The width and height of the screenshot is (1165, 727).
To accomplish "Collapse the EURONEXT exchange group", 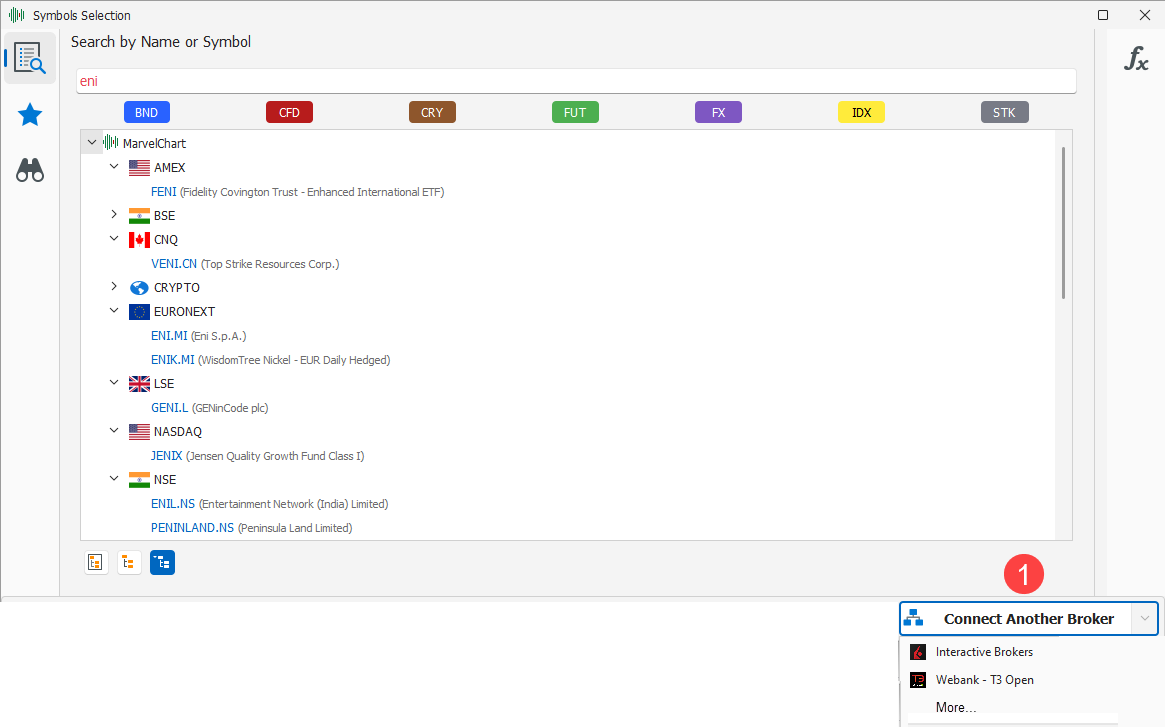I will [x=114, y=311].
